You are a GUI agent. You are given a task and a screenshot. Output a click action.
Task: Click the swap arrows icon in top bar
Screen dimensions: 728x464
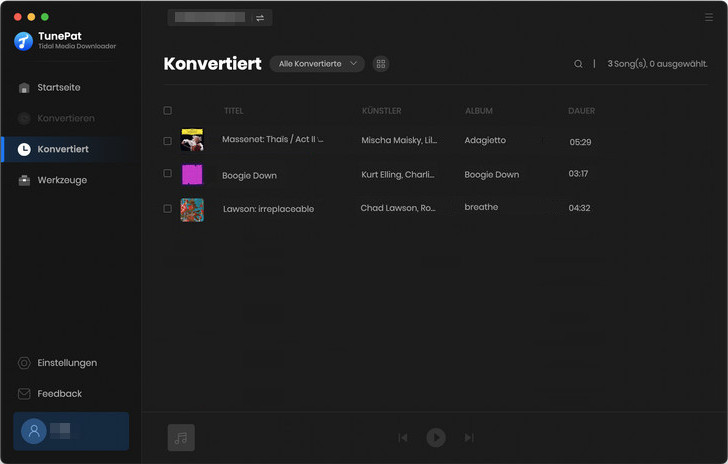coord(260,18)
